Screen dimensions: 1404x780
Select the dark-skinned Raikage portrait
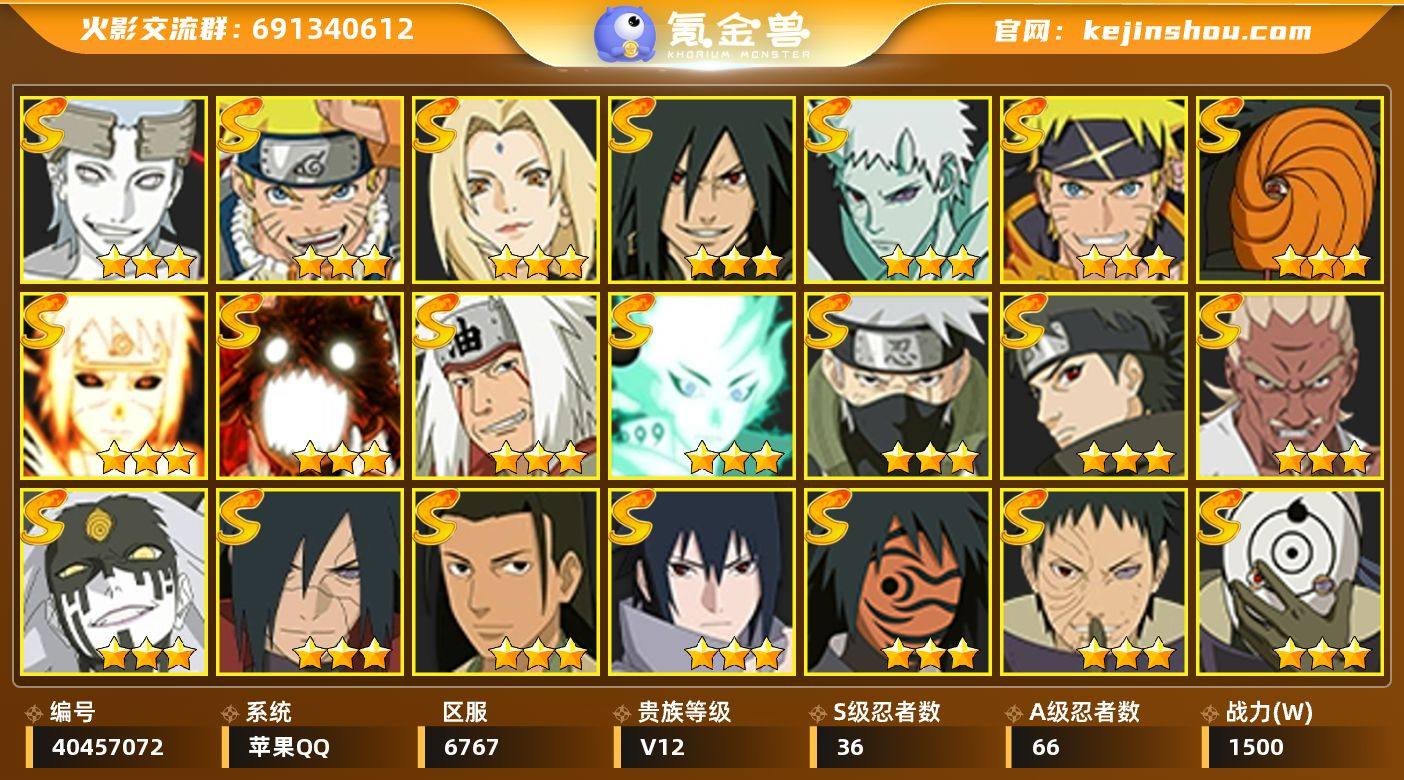[1290, 385]
